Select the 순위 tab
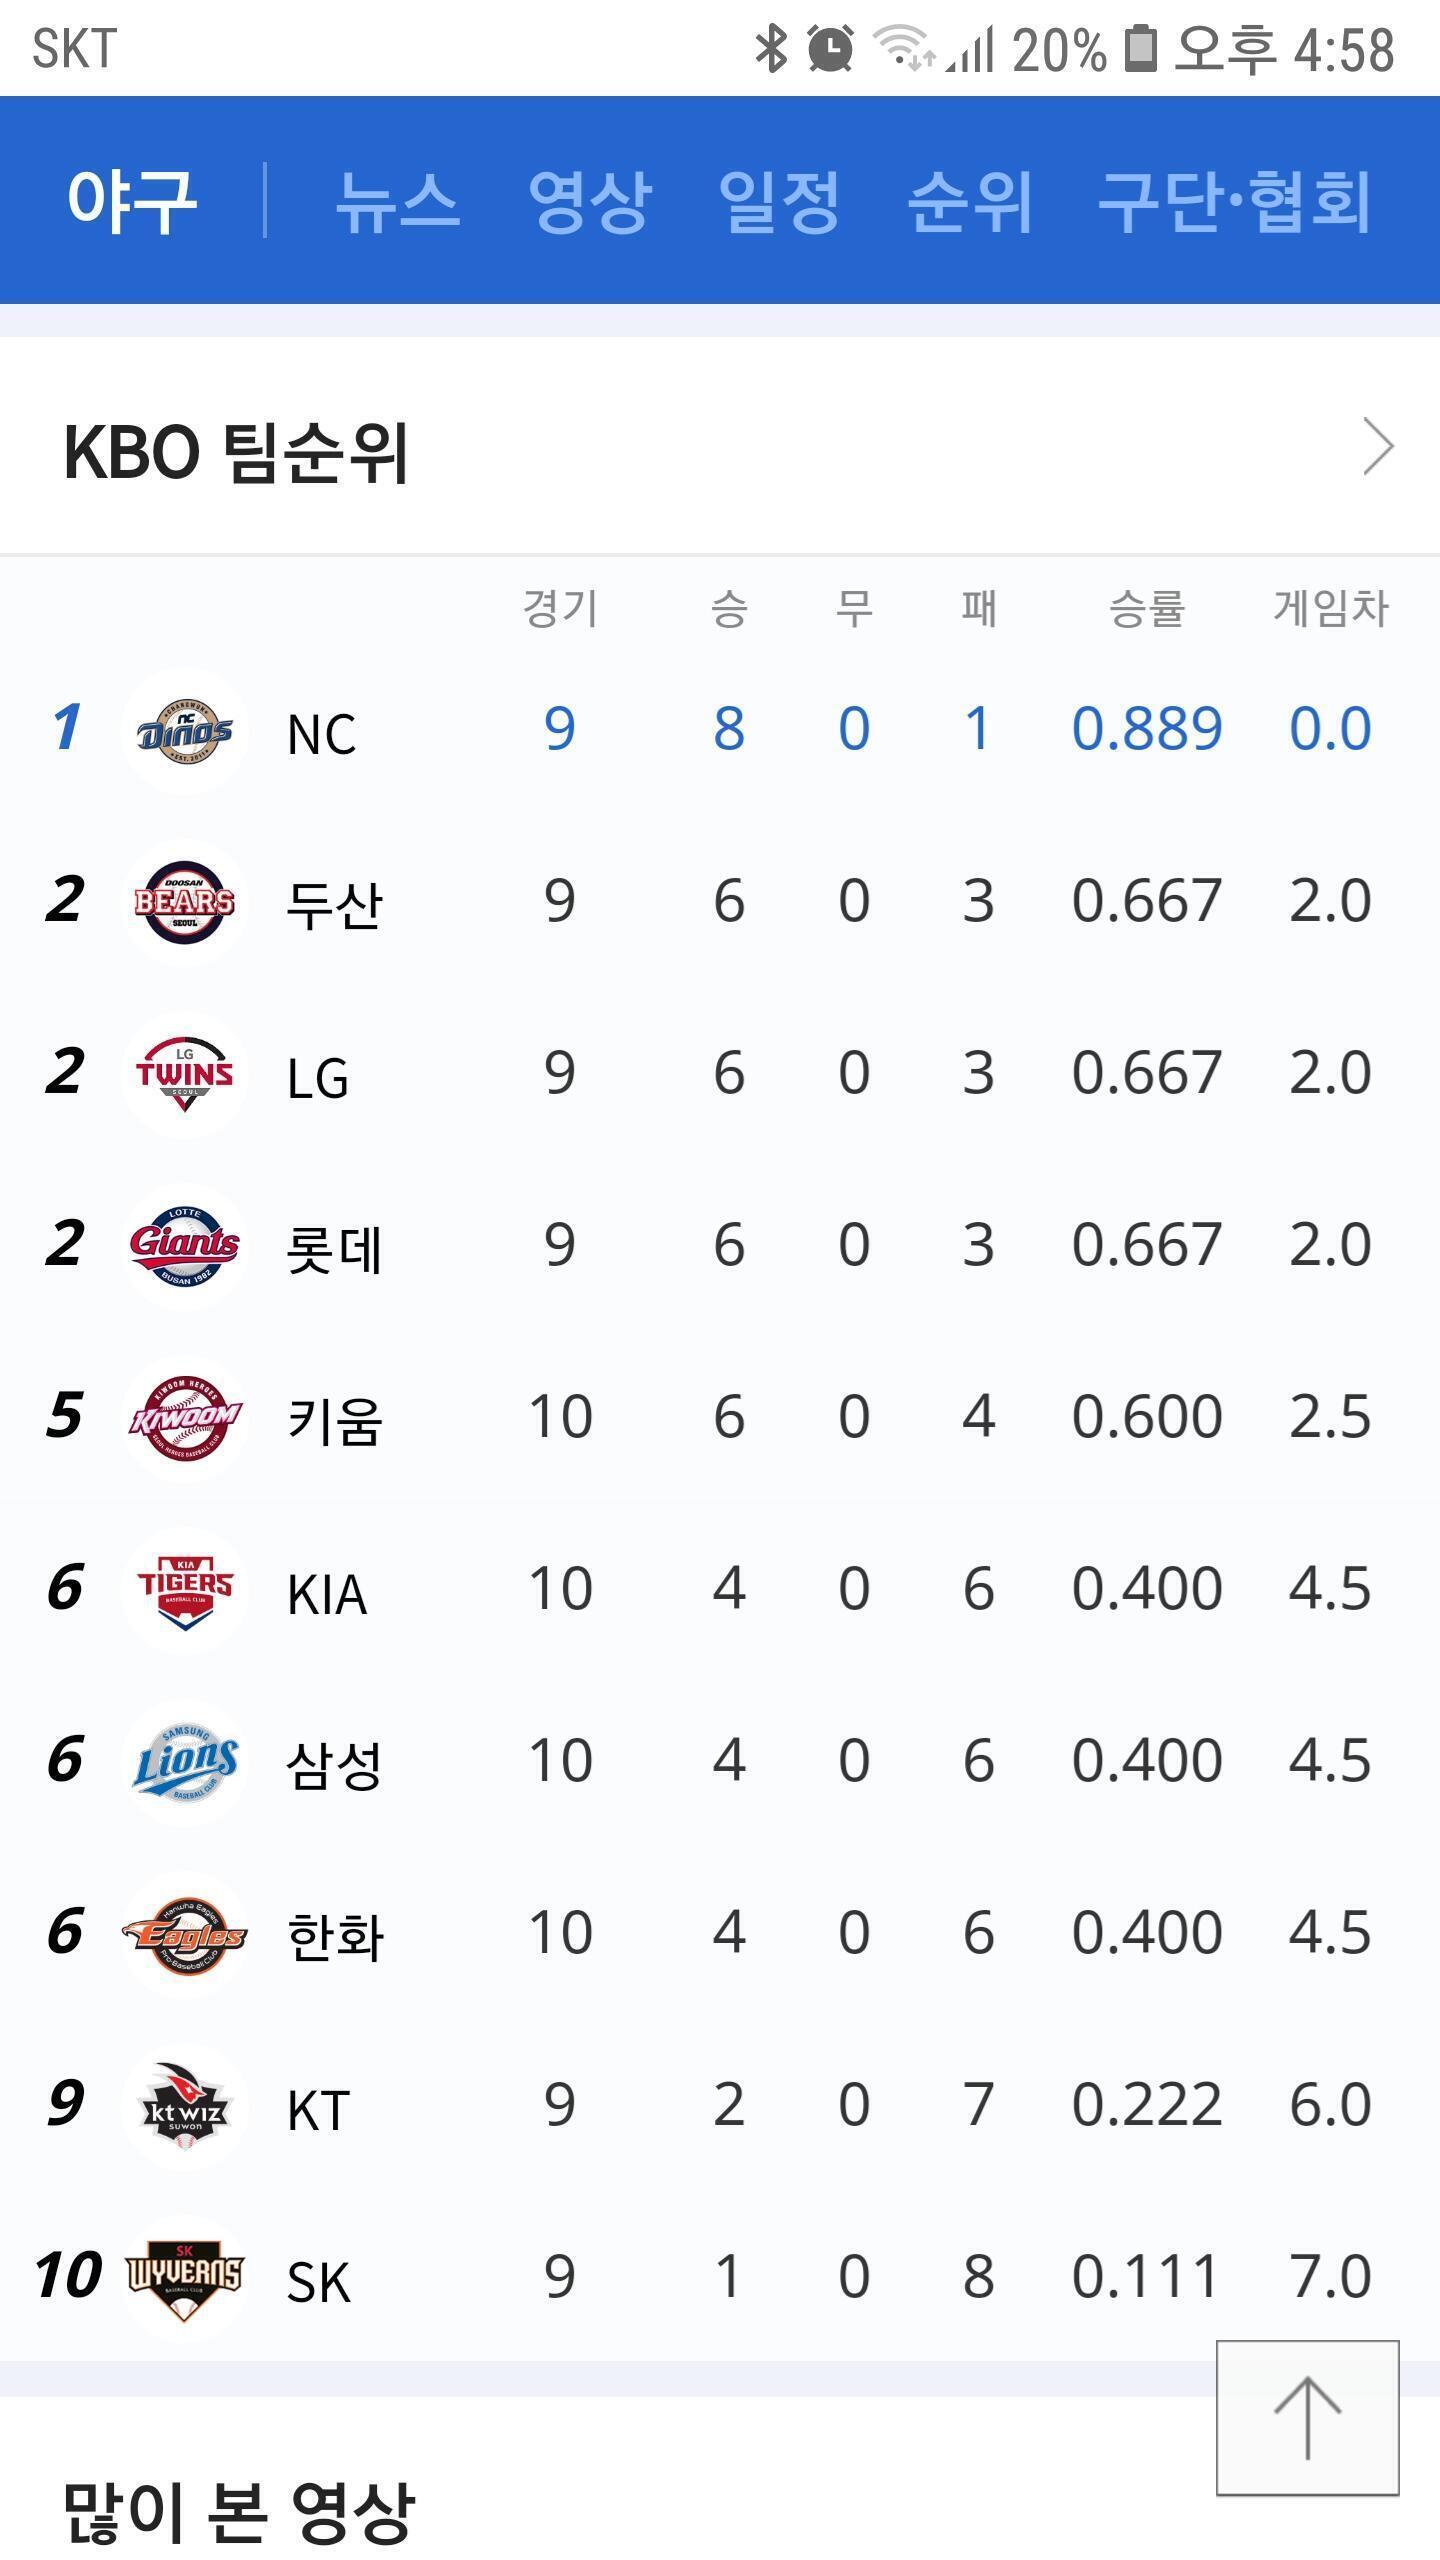 point(969,201)
